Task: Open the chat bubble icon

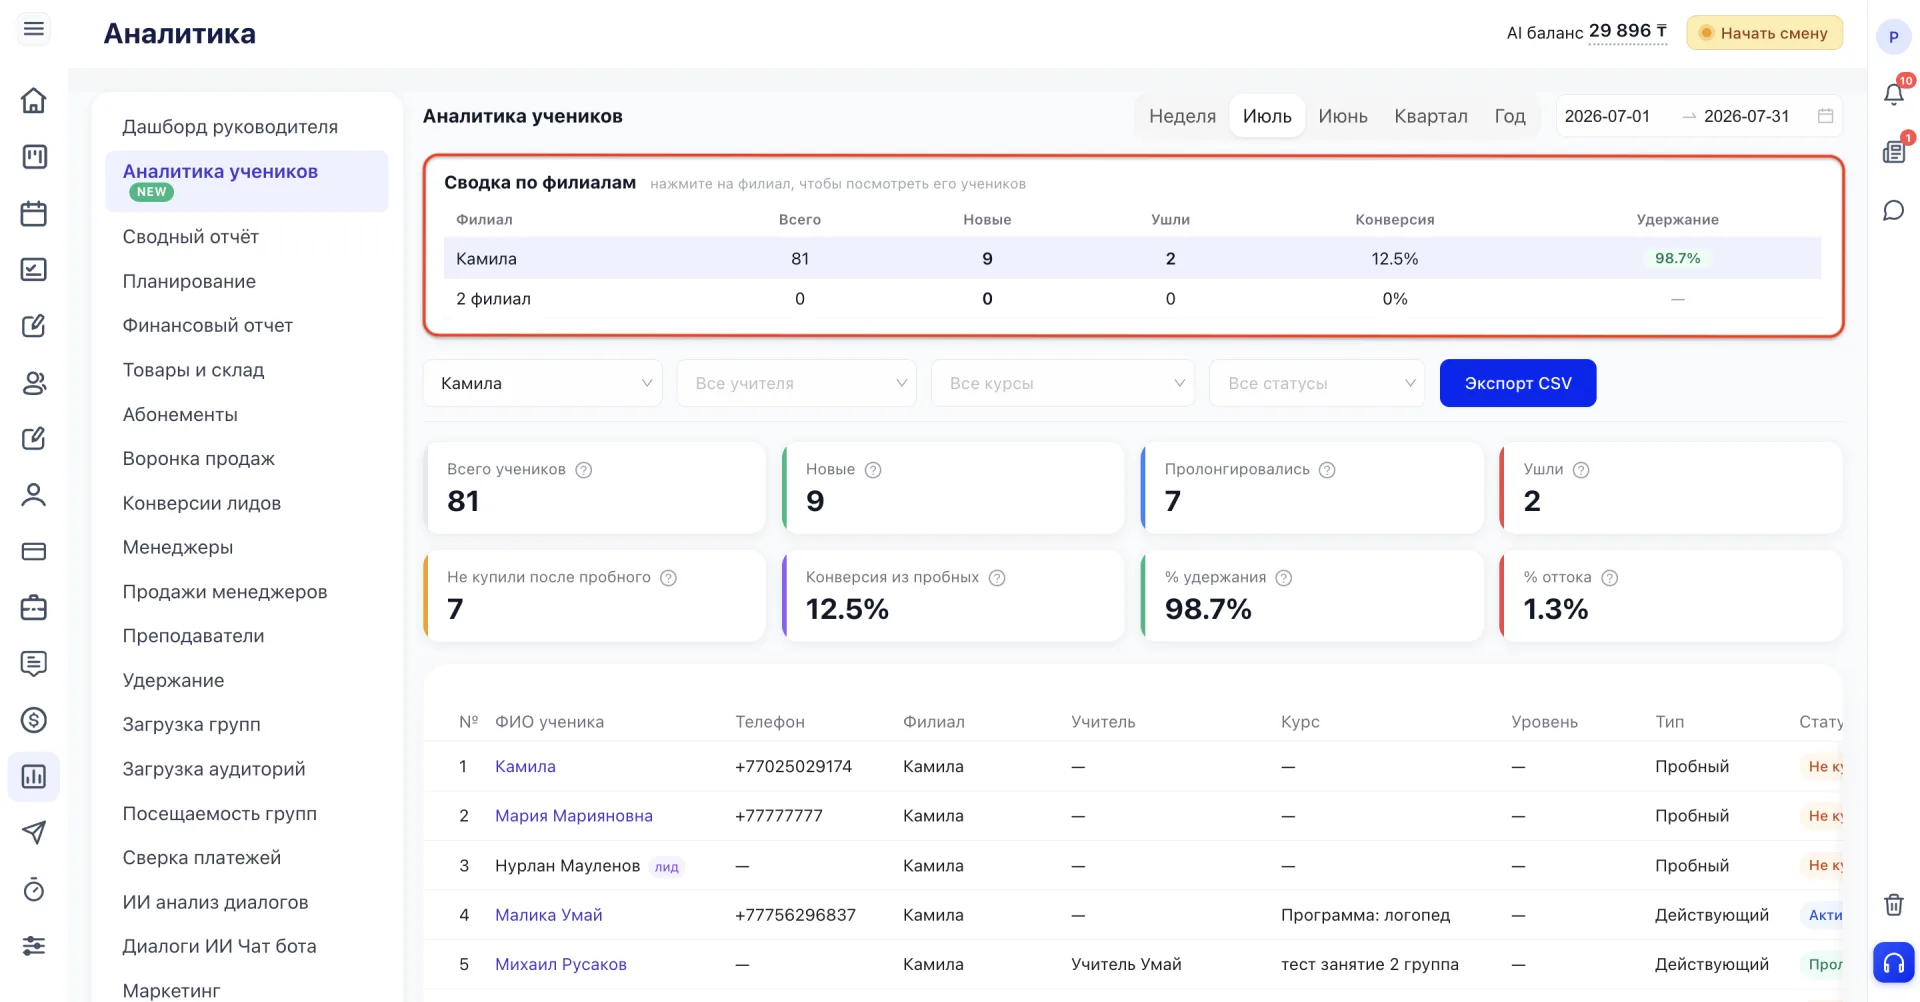Action: [x=1893, y=210]
